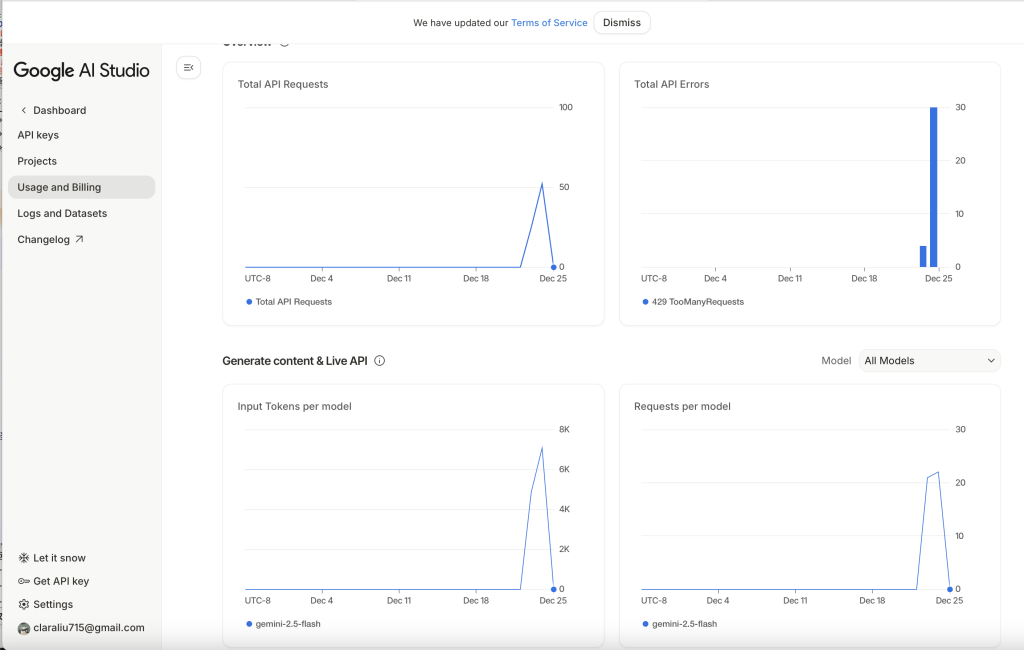This screenshot has height=650, width=1024.
Task: Click the info icon beside Generate content & Live API
Action: click(x=379, y=361)
